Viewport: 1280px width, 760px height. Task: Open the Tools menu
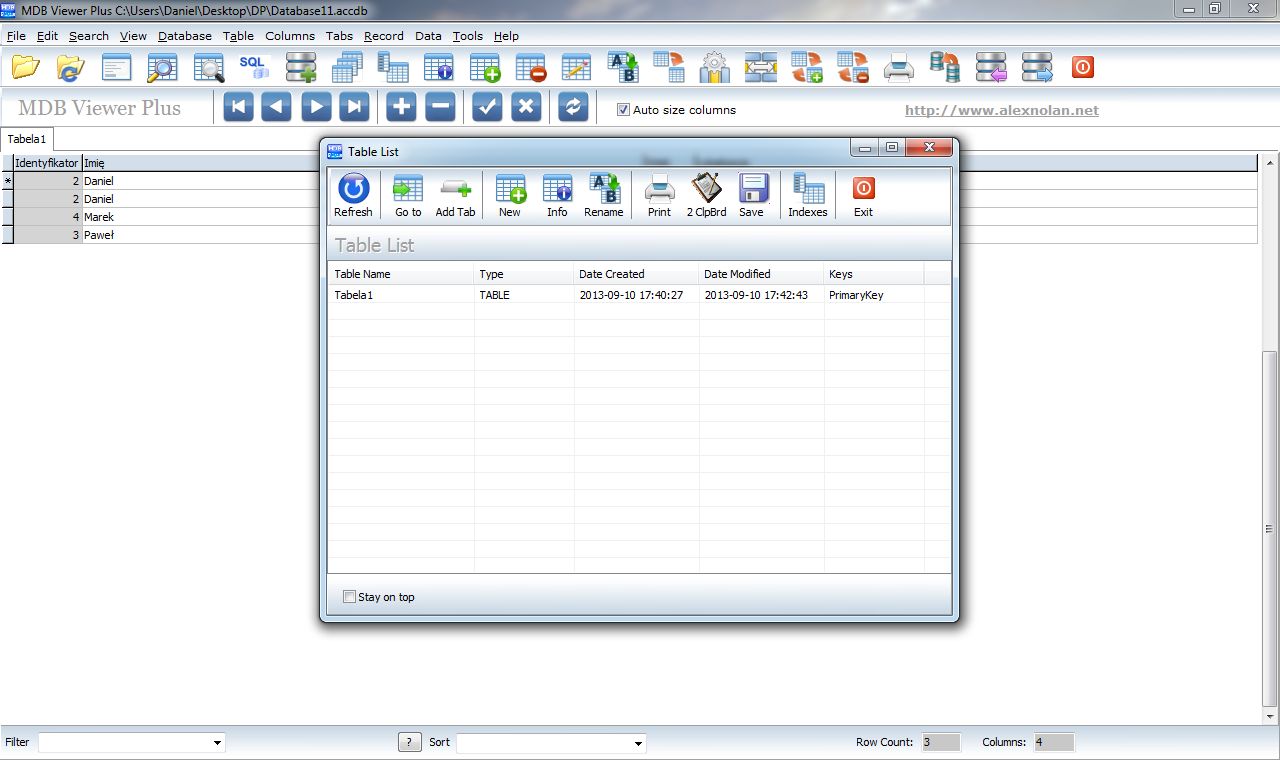(468, 36)
